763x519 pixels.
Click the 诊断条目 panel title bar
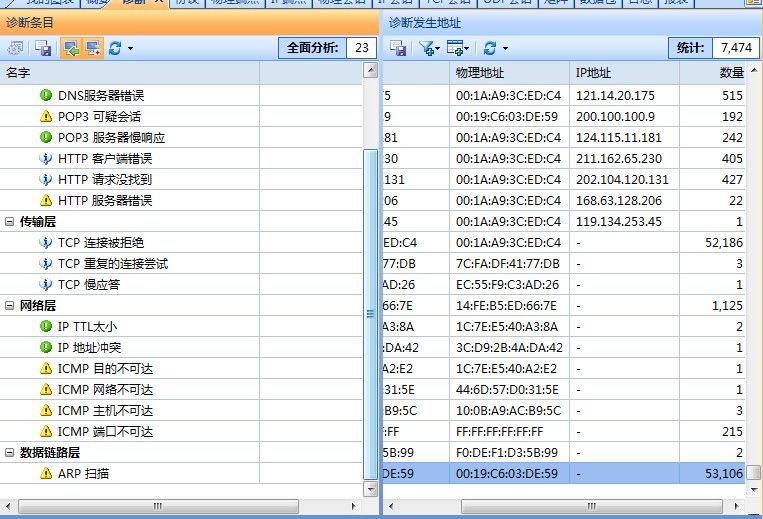[x=189, y=22]
